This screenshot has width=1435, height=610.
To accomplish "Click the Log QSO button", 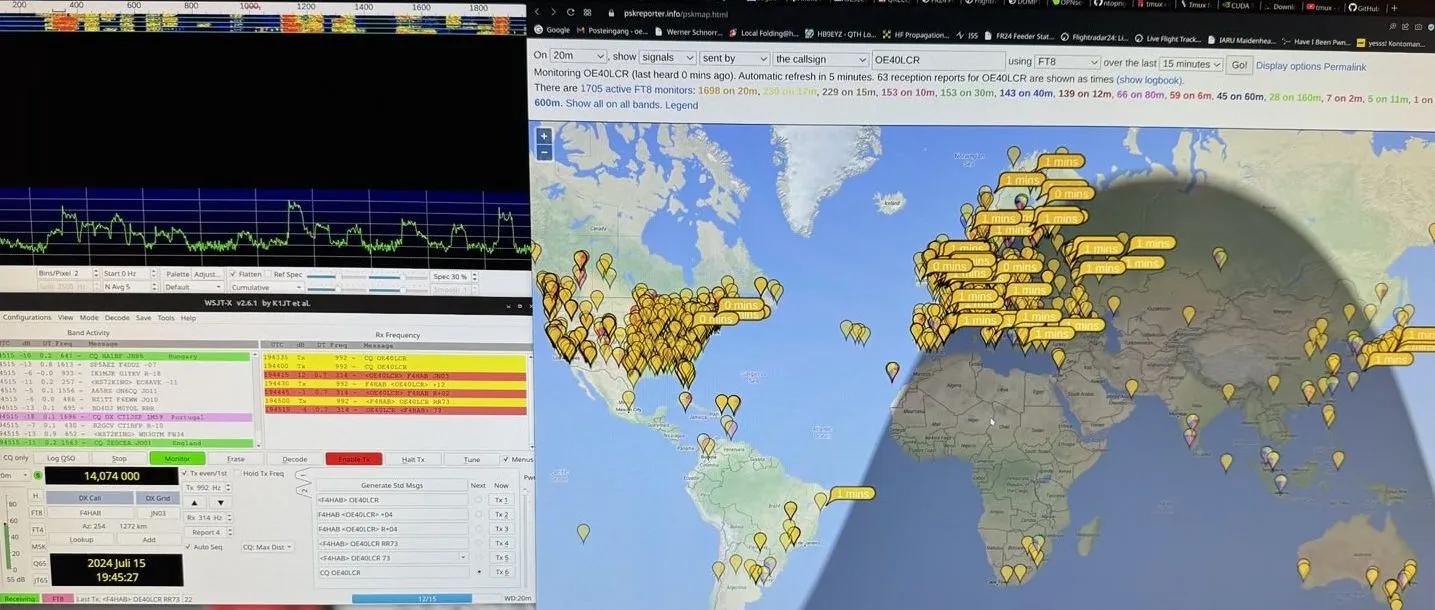I will point(61,459).
